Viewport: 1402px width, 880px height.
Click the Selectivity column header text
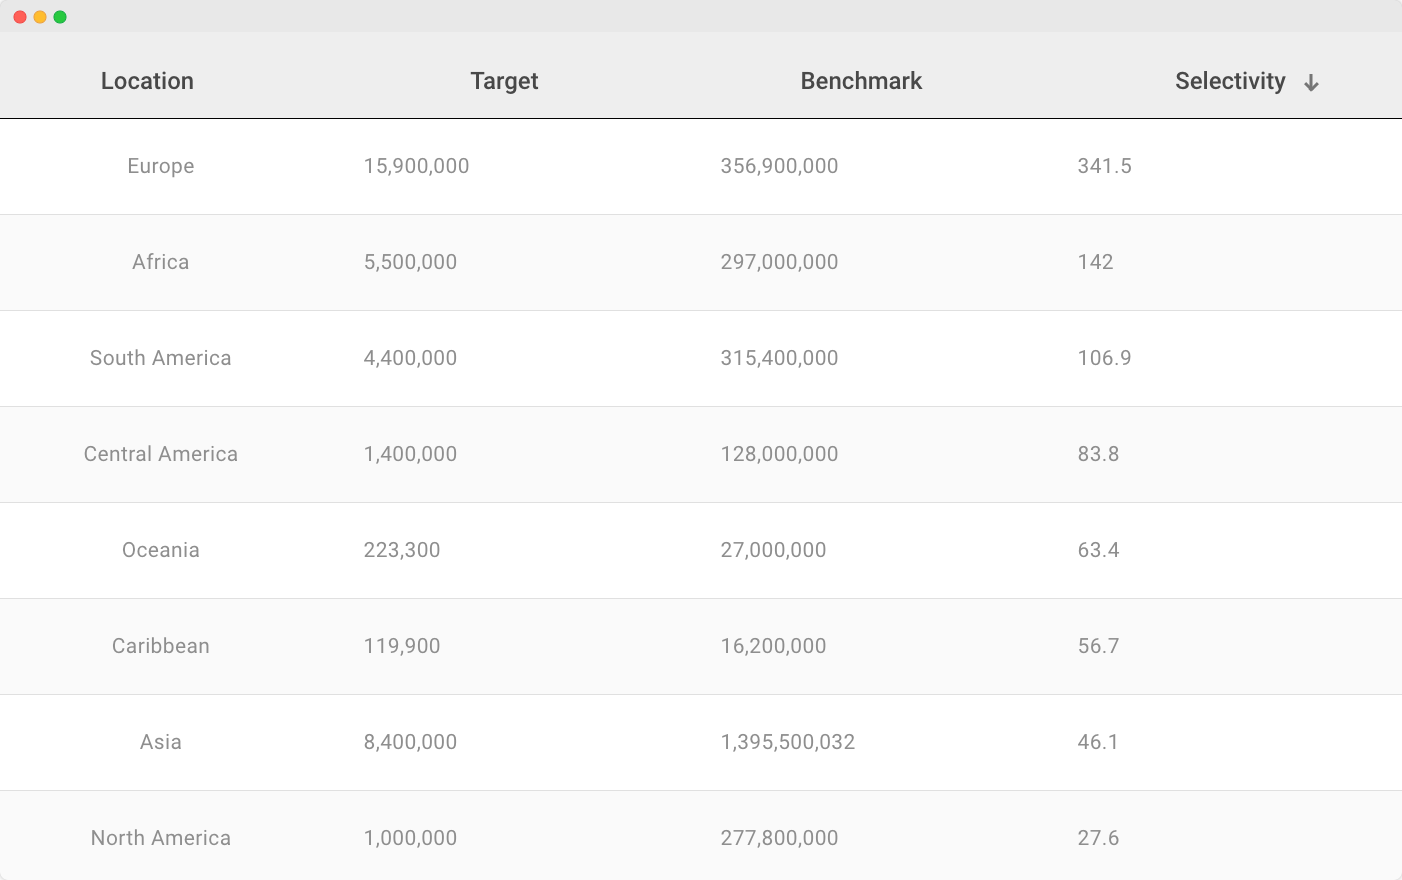(x=1229, y=81)
